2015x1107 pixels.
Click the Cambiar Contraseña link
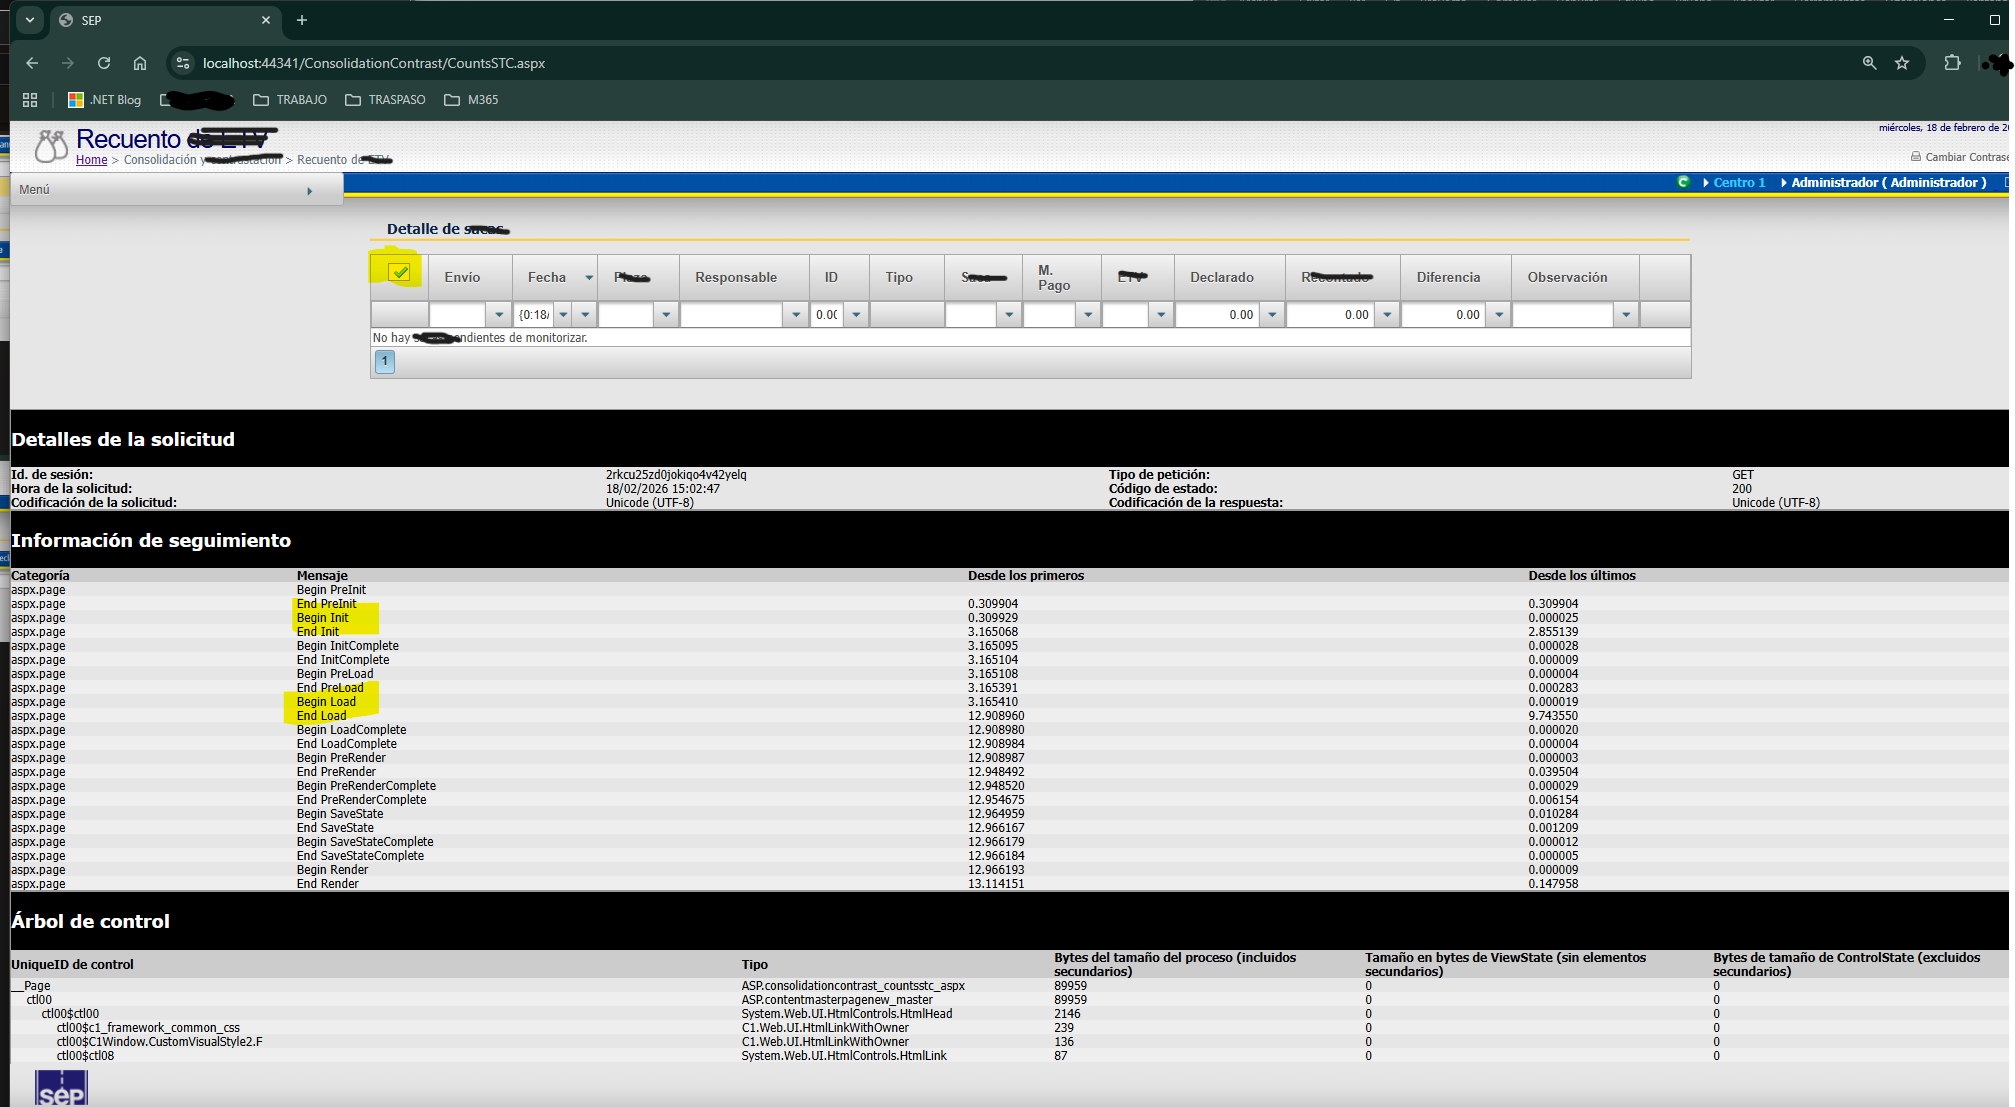(1964, 157)
